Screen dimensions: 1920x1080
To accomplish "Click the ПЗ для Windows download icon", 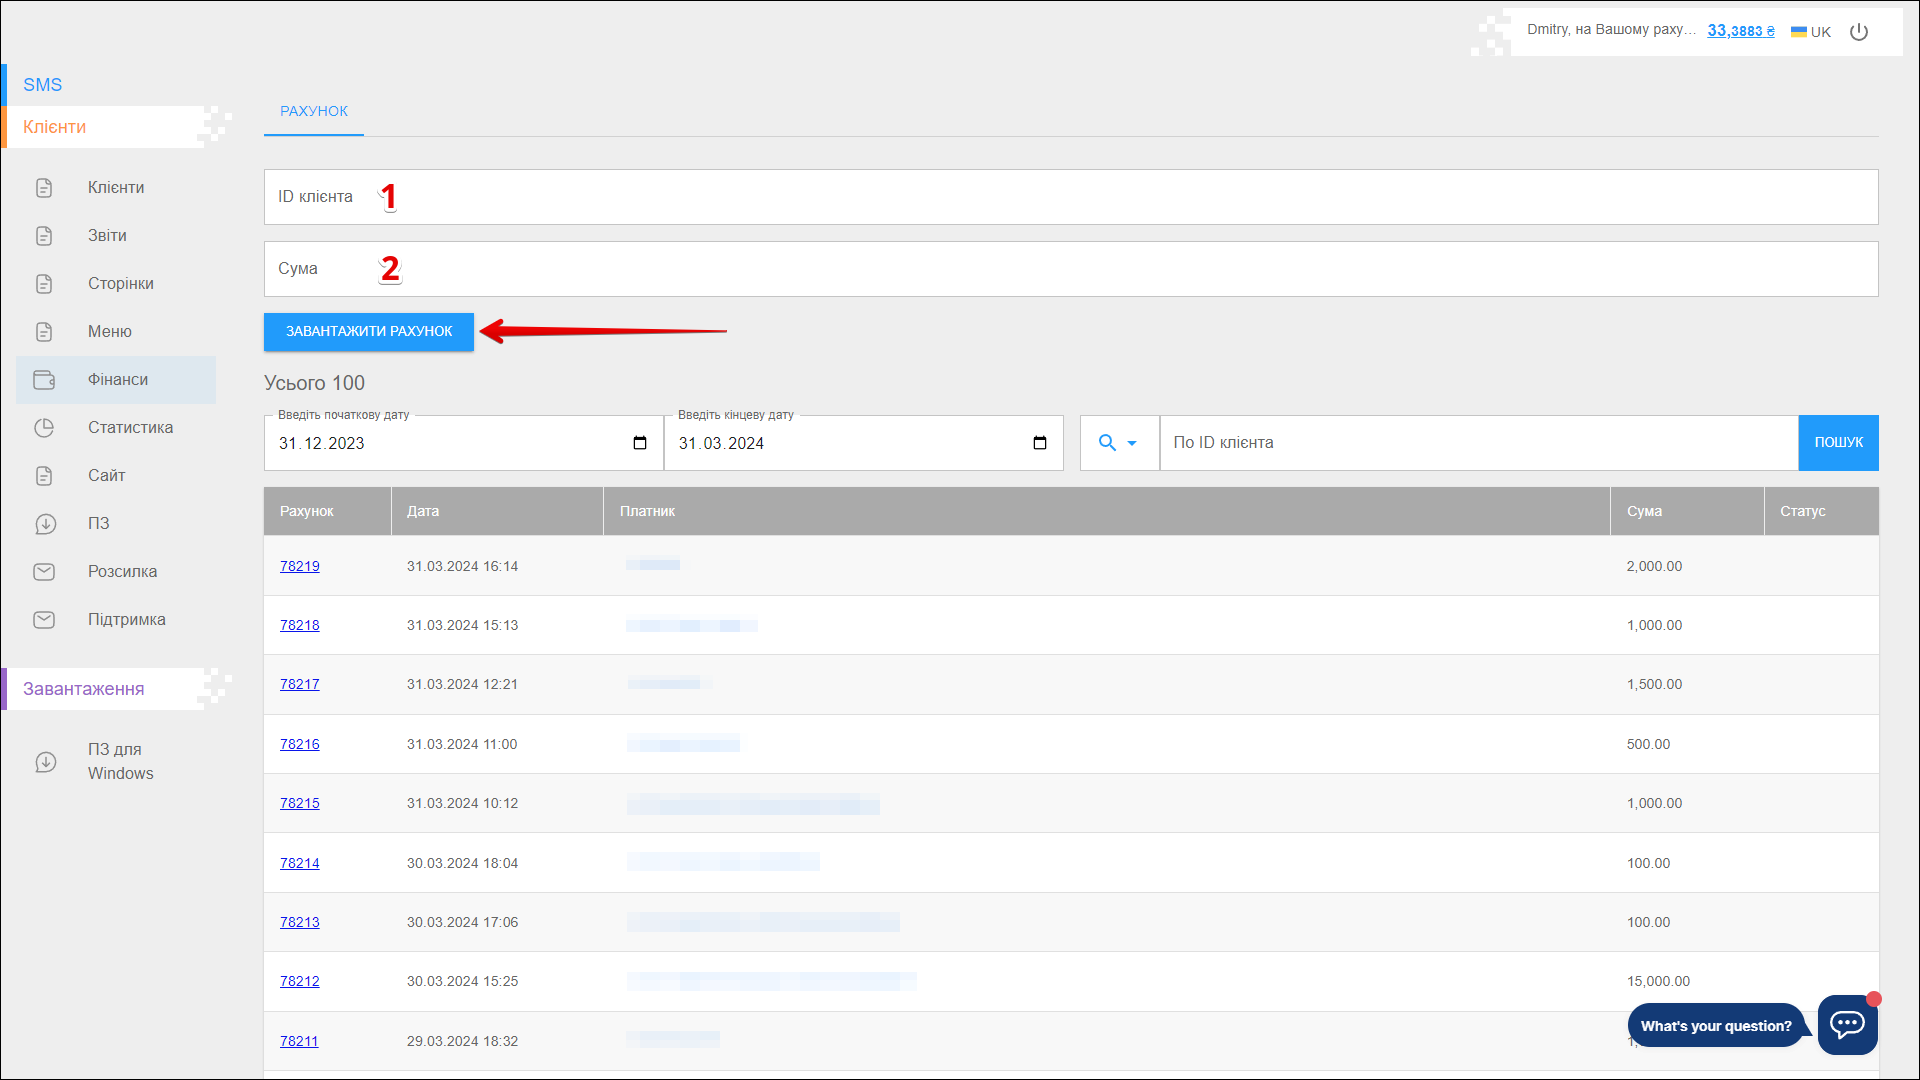I will click(x=46, y=762).
